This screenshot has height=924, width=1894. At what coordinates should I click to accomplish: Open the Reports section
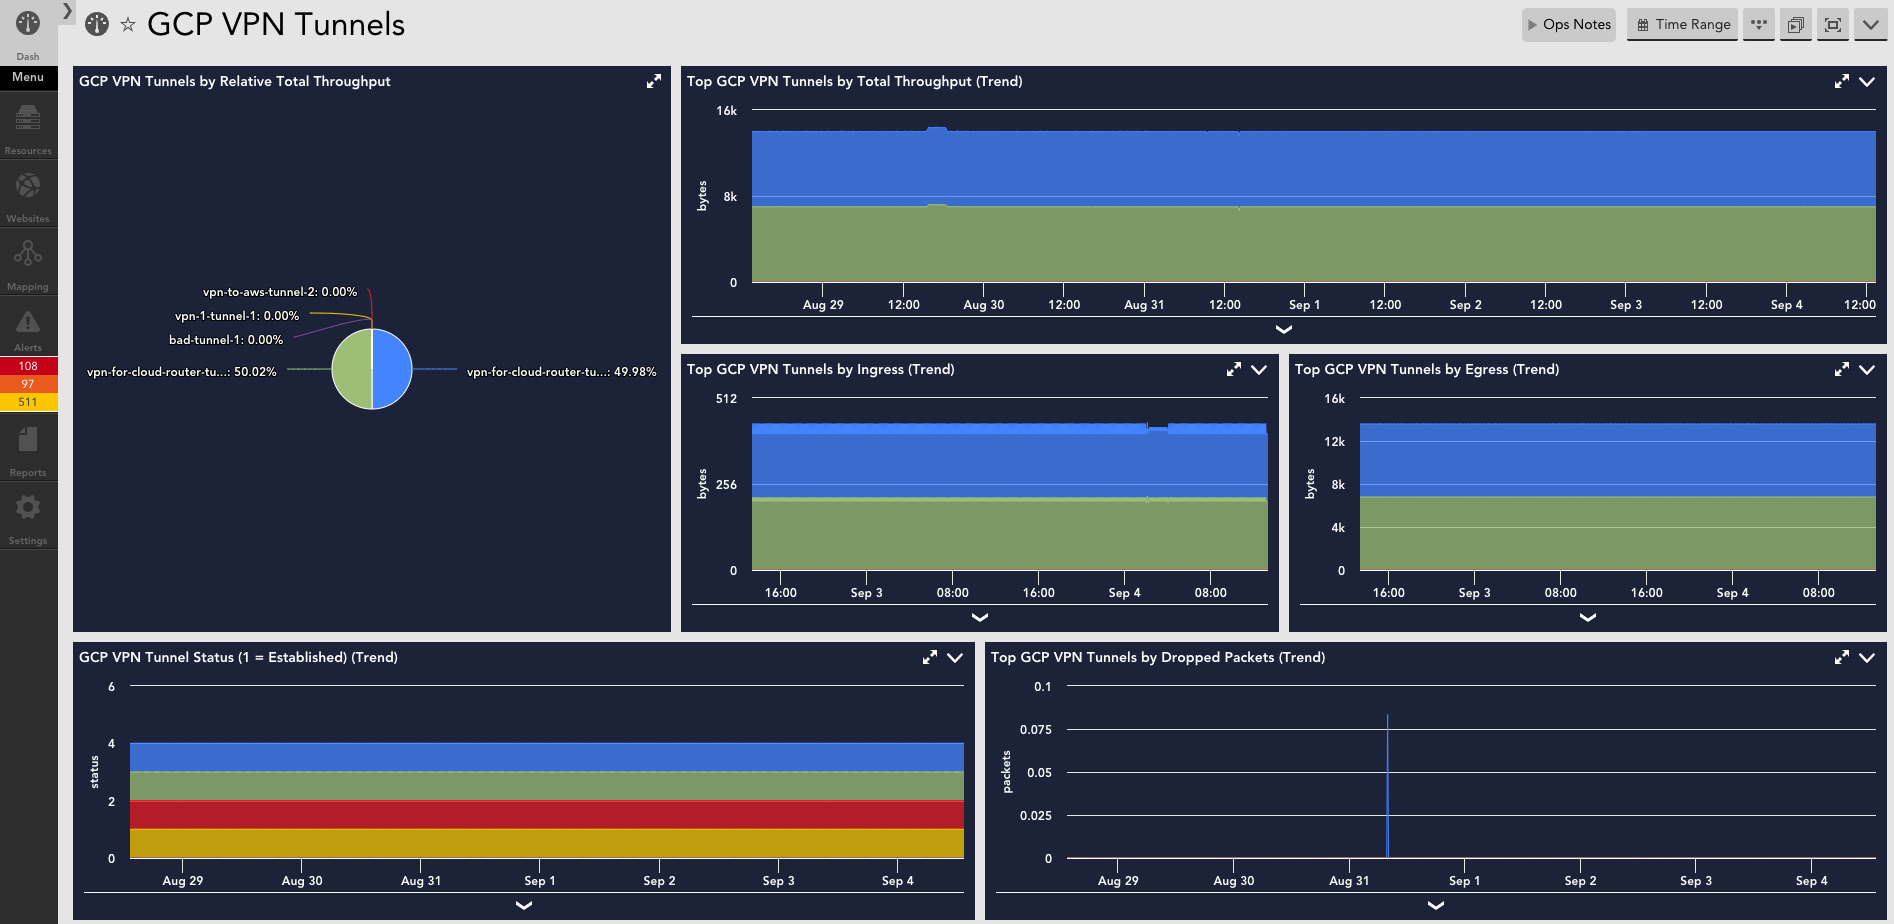(x=28, y=450)
